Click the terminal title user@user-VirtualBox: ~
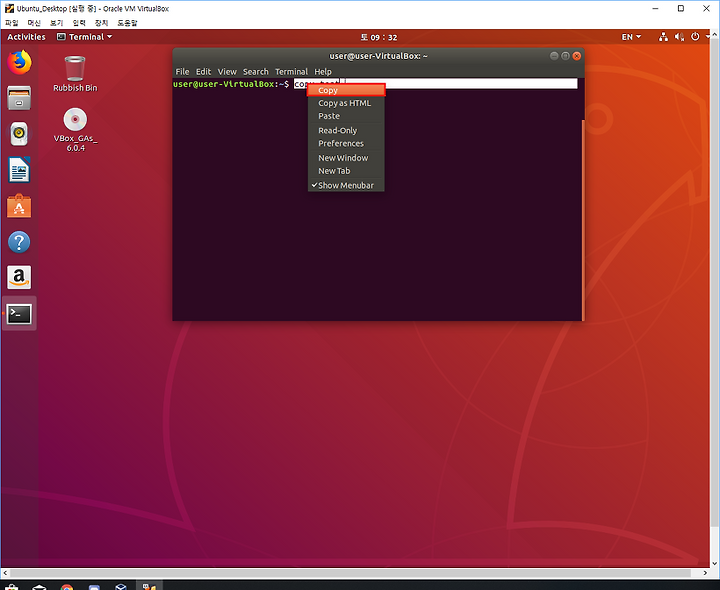 378,56
